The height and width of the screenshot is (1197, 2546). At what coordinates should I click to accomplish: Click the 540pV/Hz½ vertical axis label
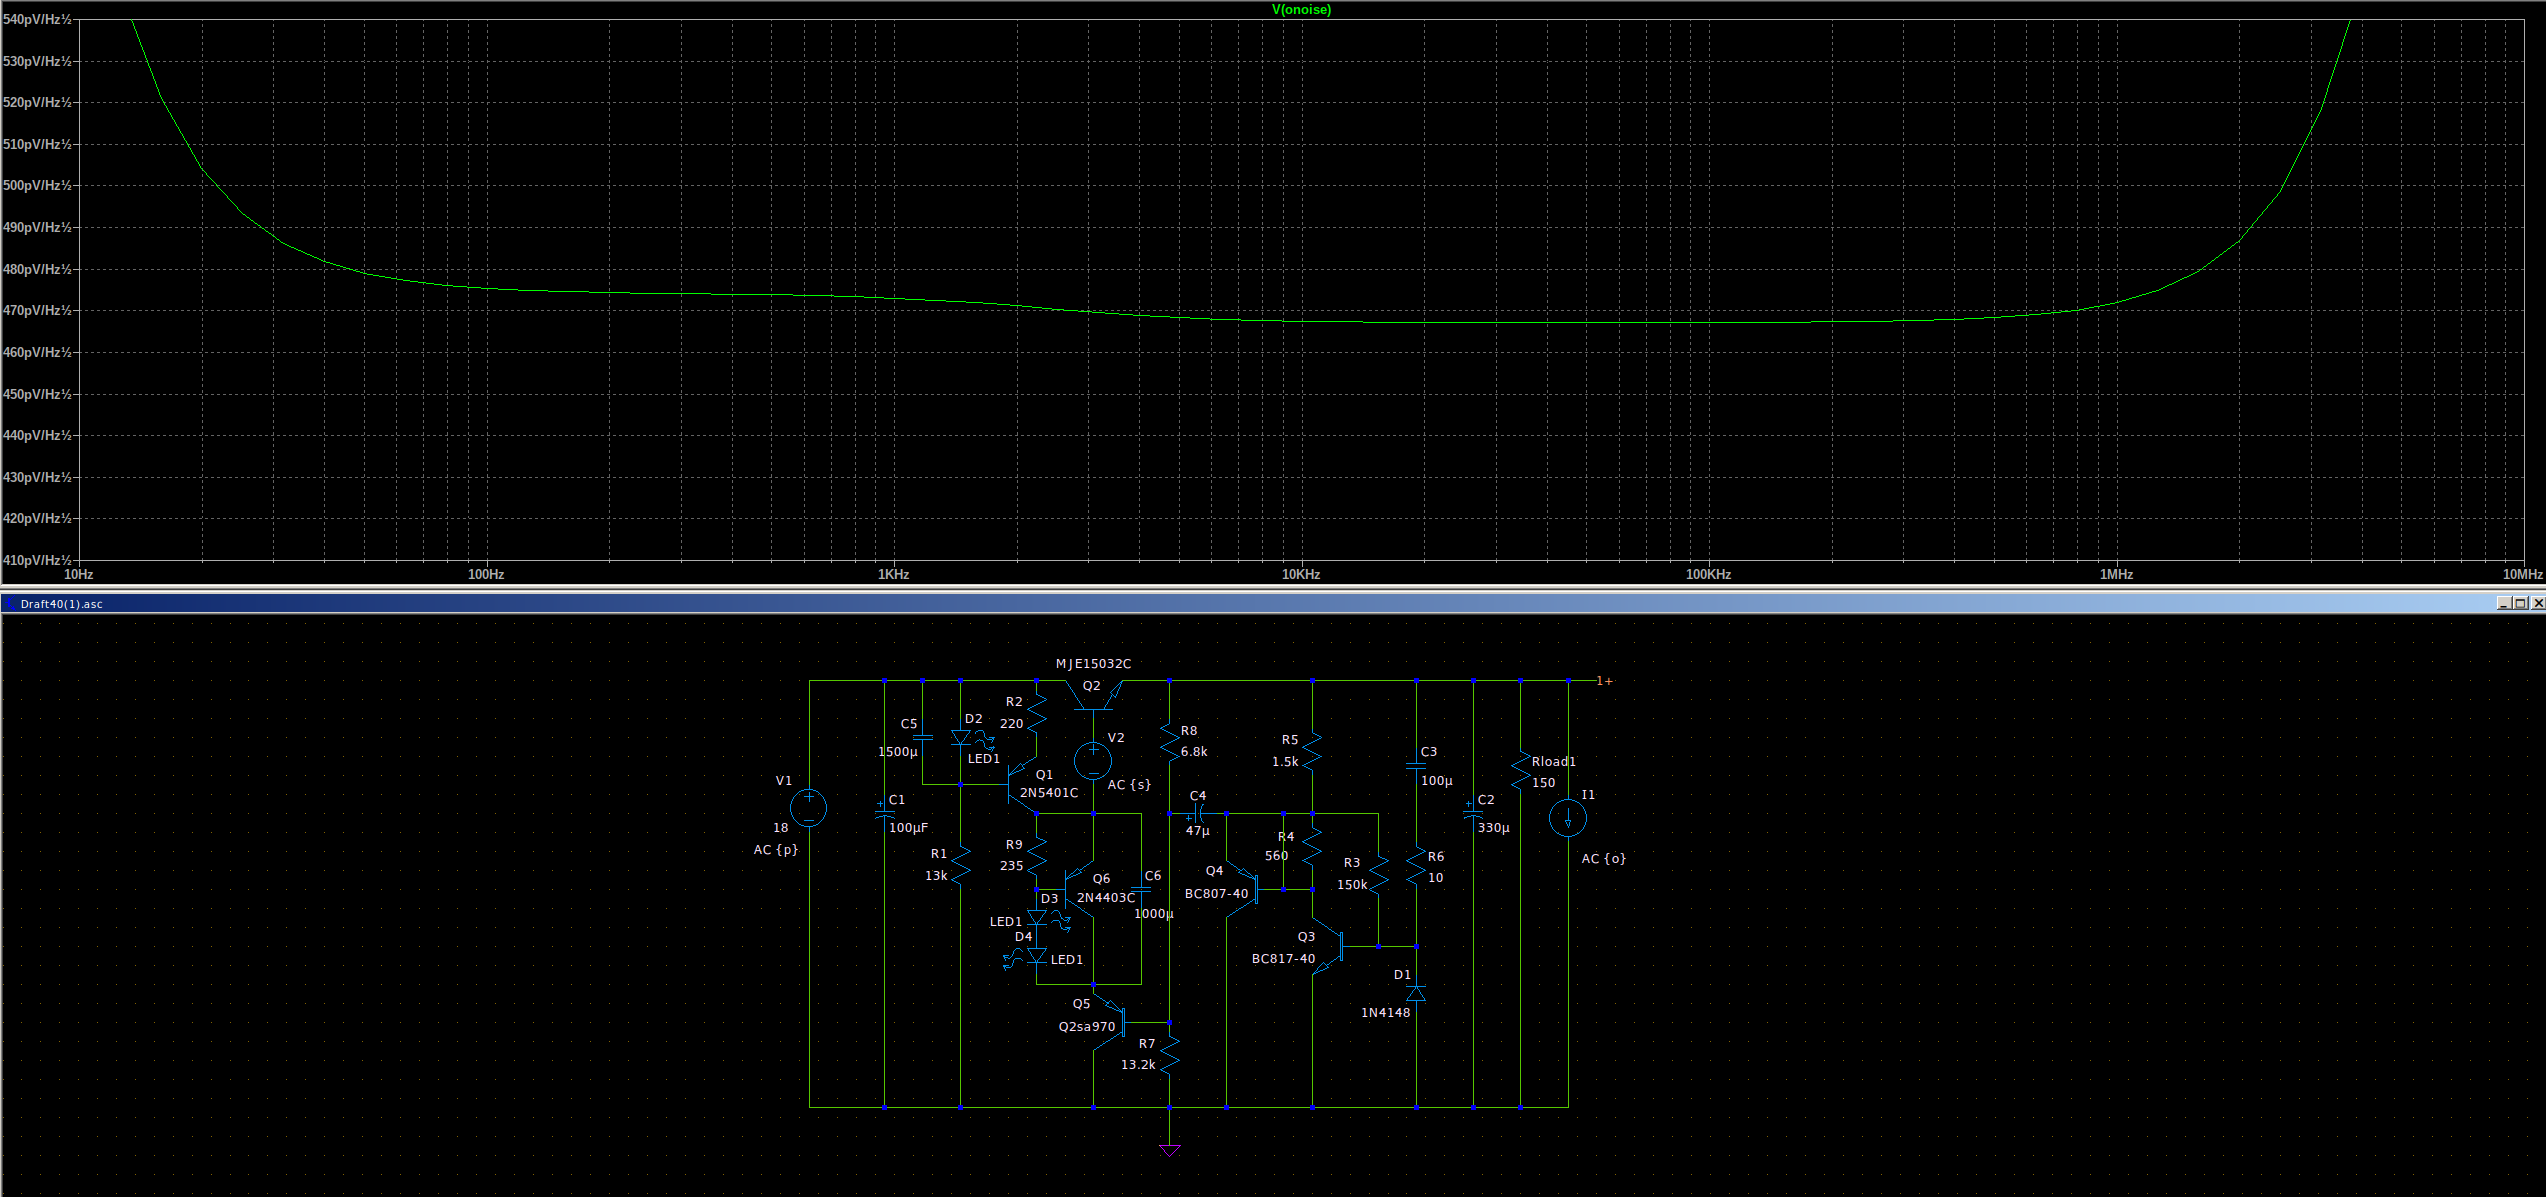tap(37, 20)
